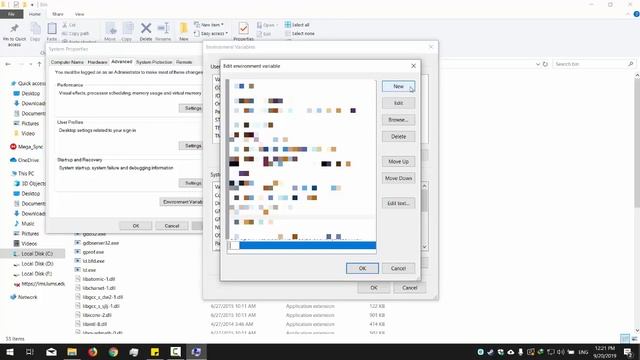Select OneDrive in navigation pane

(x=24, y=160)
